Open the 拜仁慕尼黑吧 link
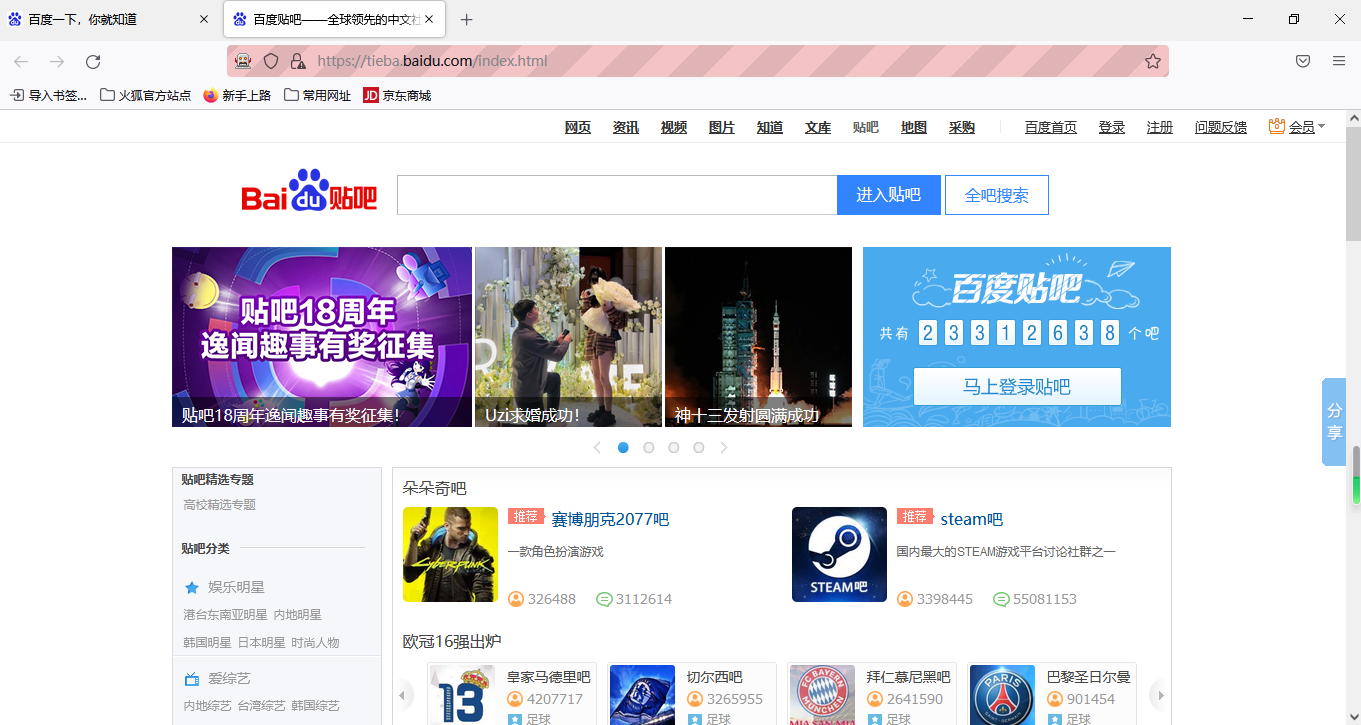The width and height of the screenshot is (1361, 725). (x=908, y=677)
